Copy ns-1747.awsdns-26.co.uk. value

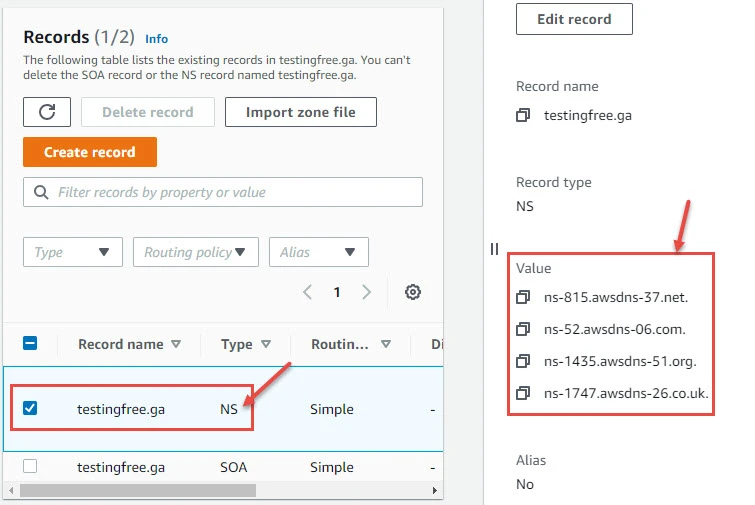[x=523, y=393]
